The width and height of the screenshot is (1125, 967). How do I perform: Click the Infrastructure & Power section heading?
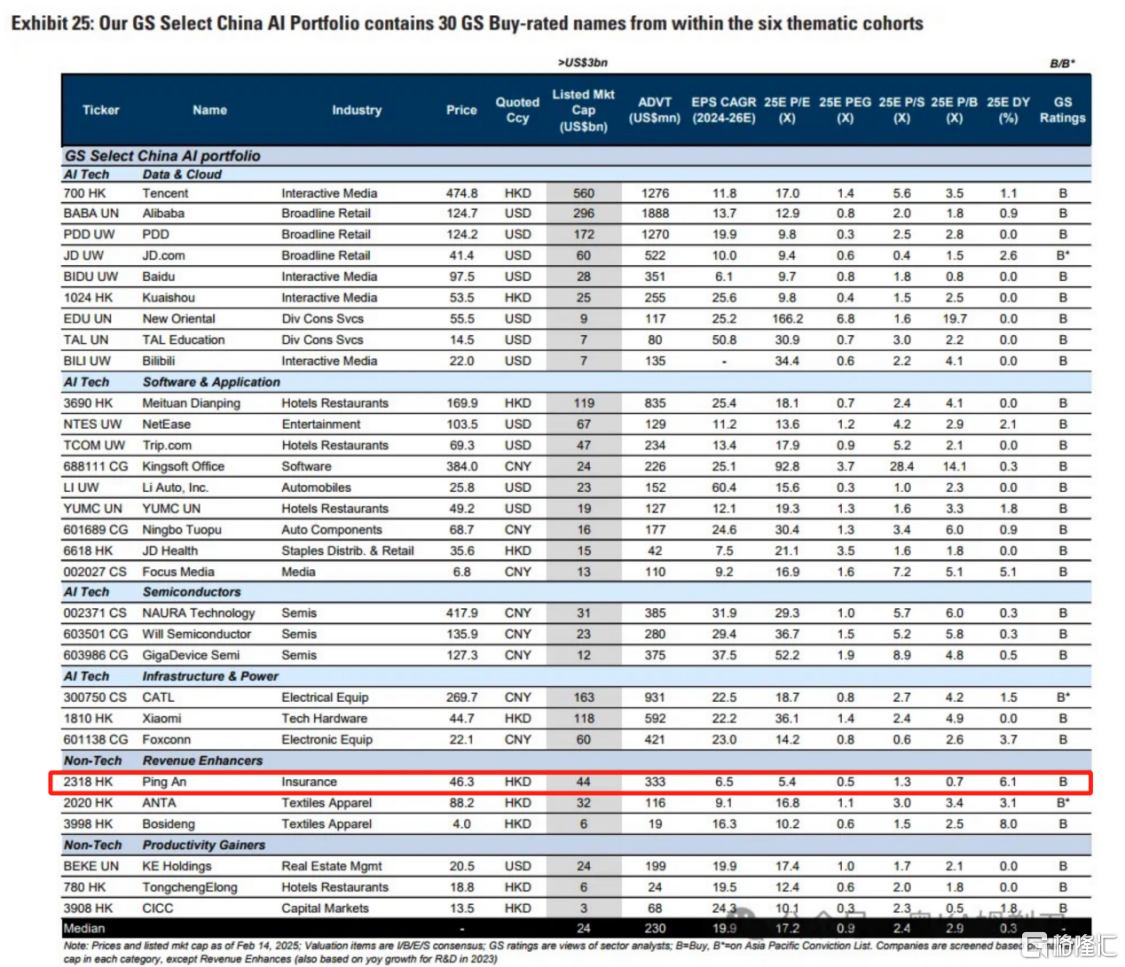click(211, 676)
